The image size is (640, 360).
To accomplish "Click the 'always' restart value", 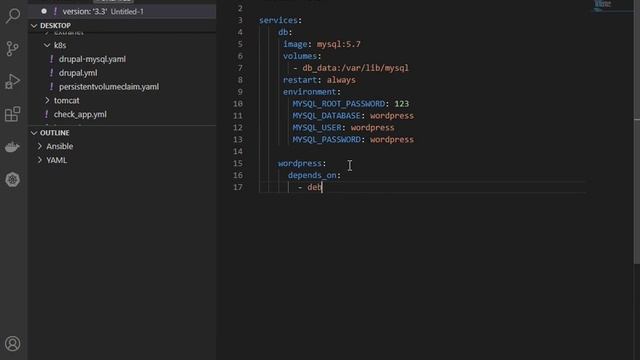I will pyautogui.click(x=341, y=80).
